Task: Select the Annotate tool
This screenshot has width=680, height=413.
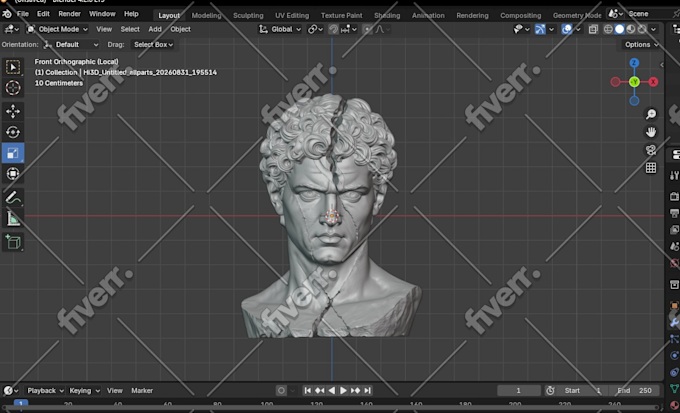Action: pyautogui.click(x=13, y=198)
